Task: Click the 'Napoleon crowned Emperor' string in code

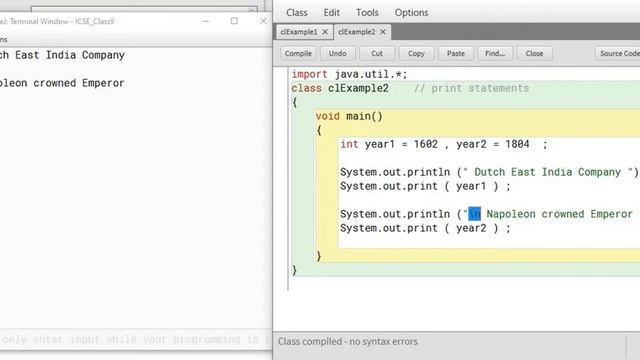Action: 559,214
